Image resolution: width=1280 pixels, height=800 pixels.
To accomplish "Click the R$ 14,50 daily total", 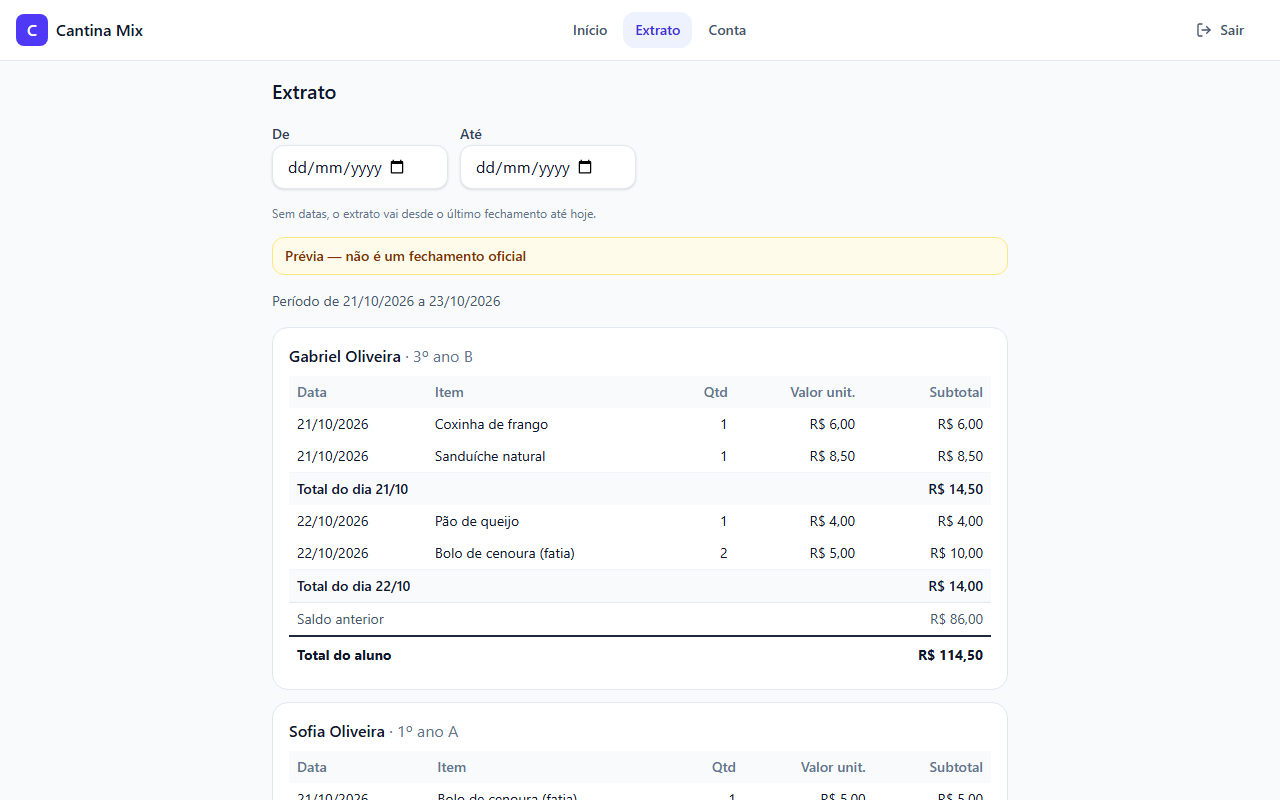I will 955,489.
